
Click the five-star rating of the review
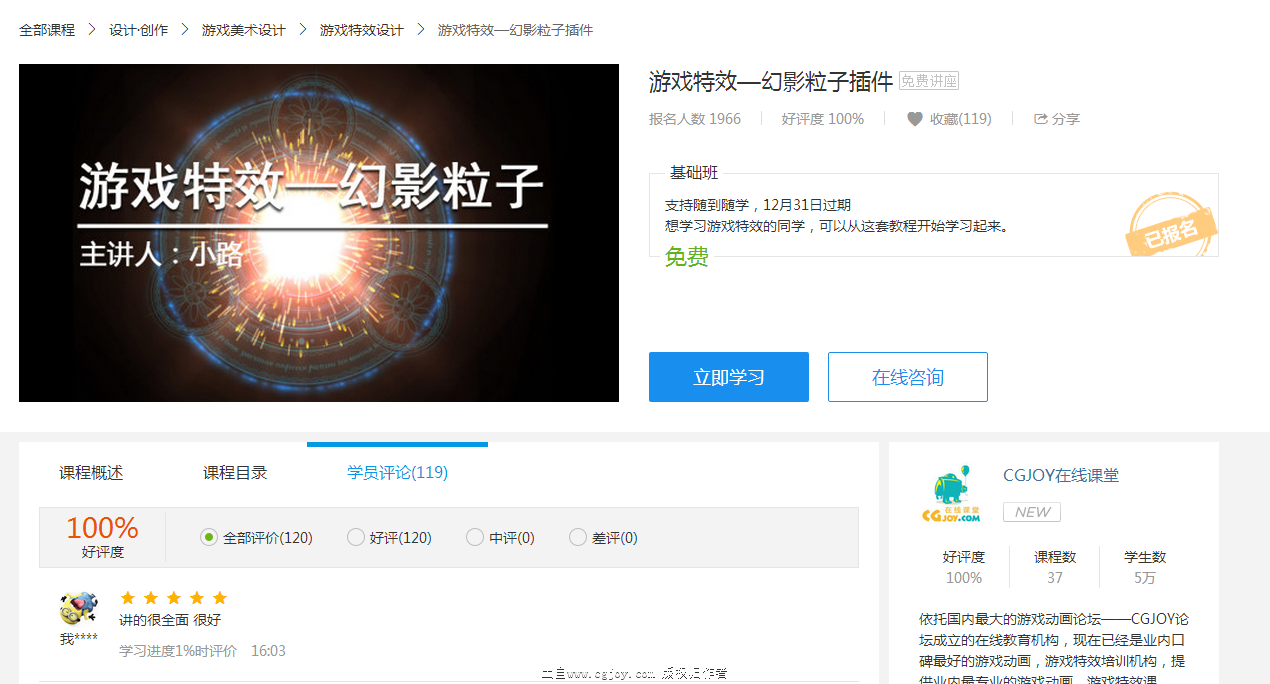click(174, 598)
